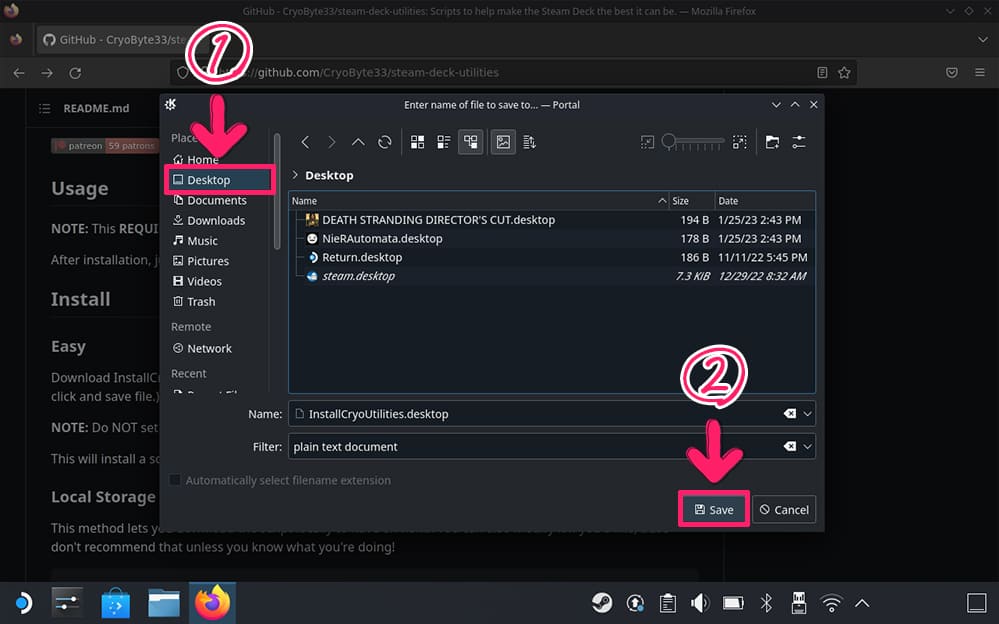999x624 pixels.
Task: Show hidden system tray icons
Action: pyautogui.click(x=862, y=602)
